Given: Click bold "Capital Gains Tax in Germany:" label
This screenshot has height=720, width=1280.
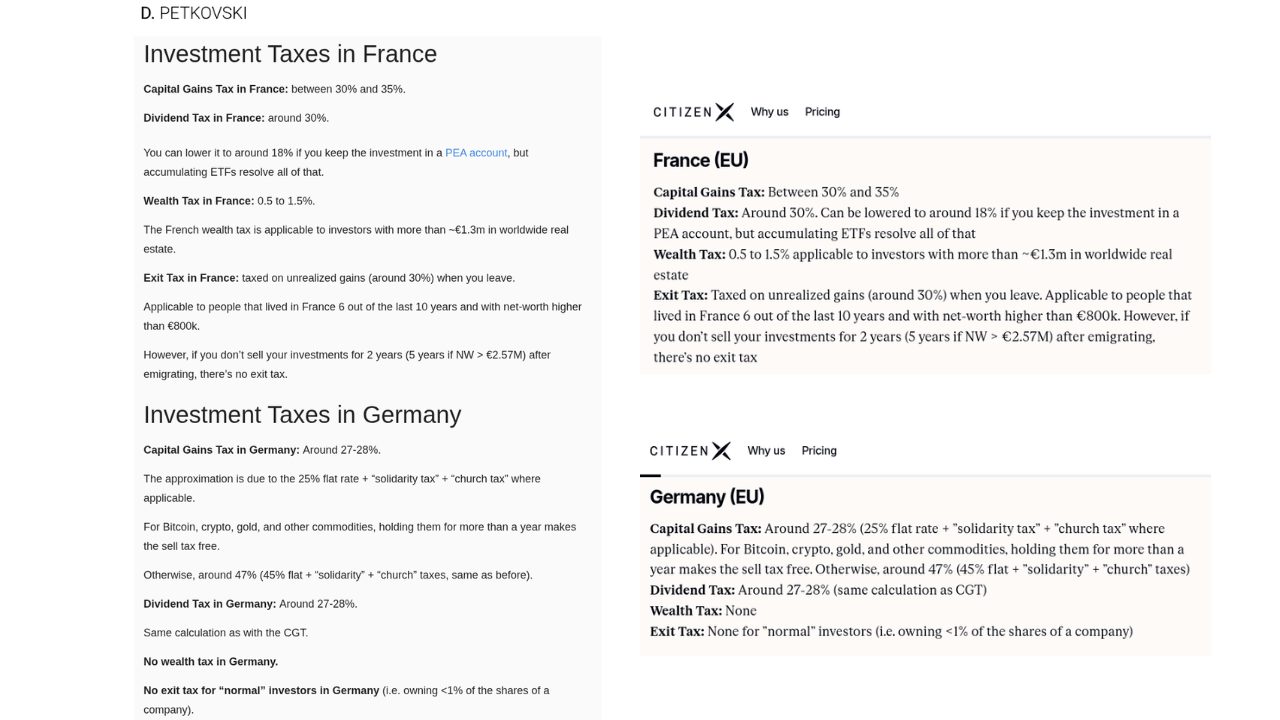Looking at the screenshot, I should point(221,450).
